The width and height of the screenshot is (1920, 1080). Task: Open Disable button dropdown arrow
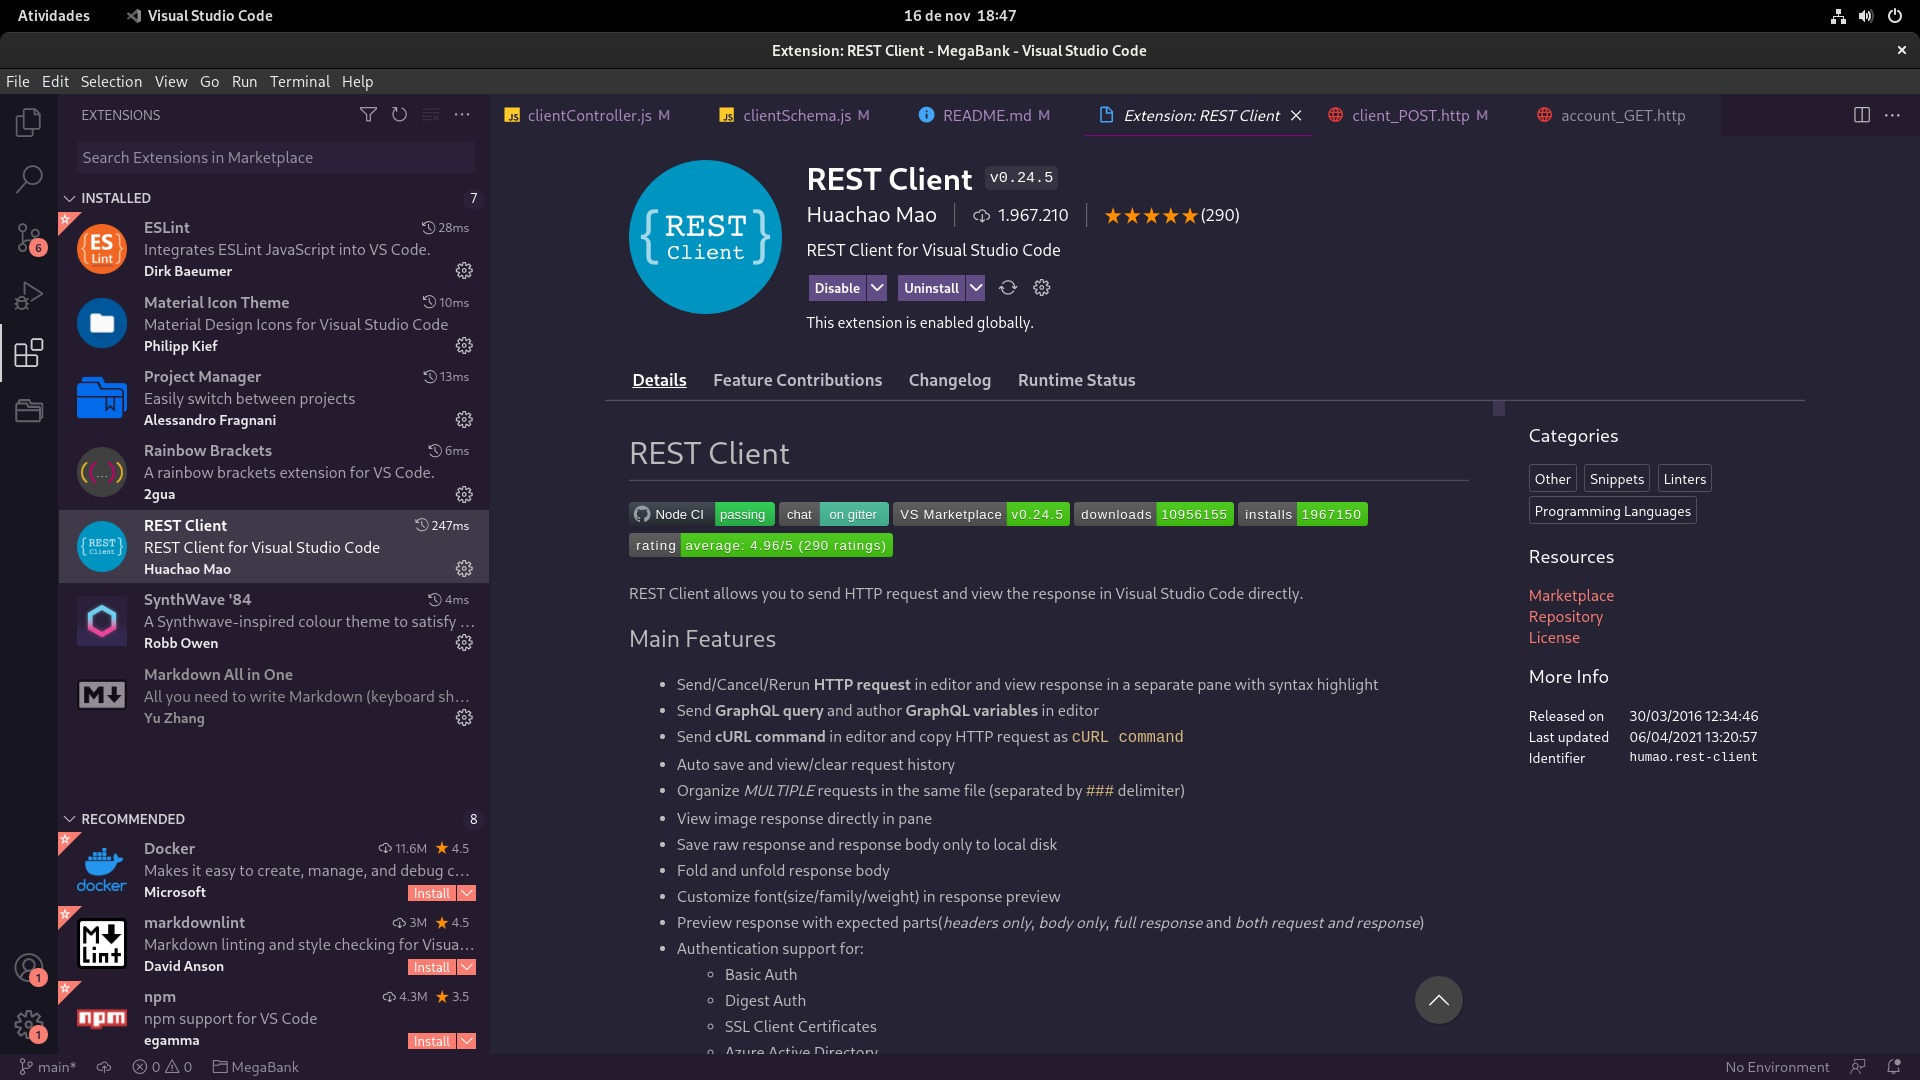coord(877,288)
